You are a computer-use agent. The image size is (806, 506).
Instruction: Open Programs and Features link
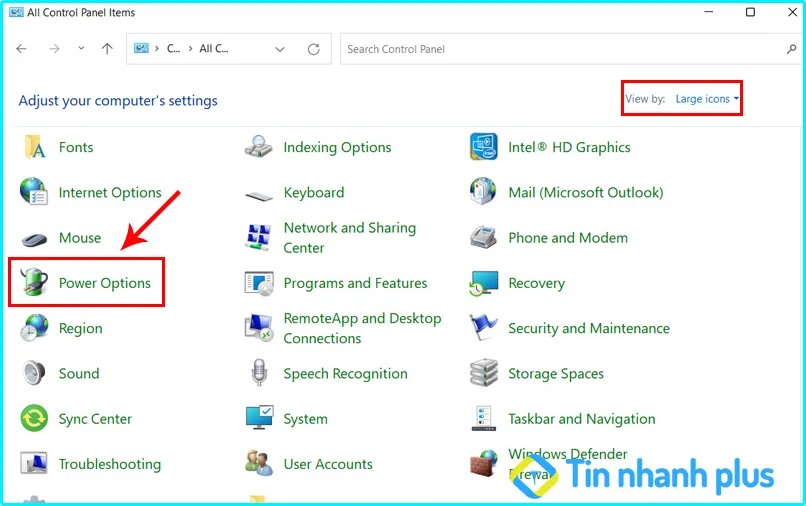point(355,283)
